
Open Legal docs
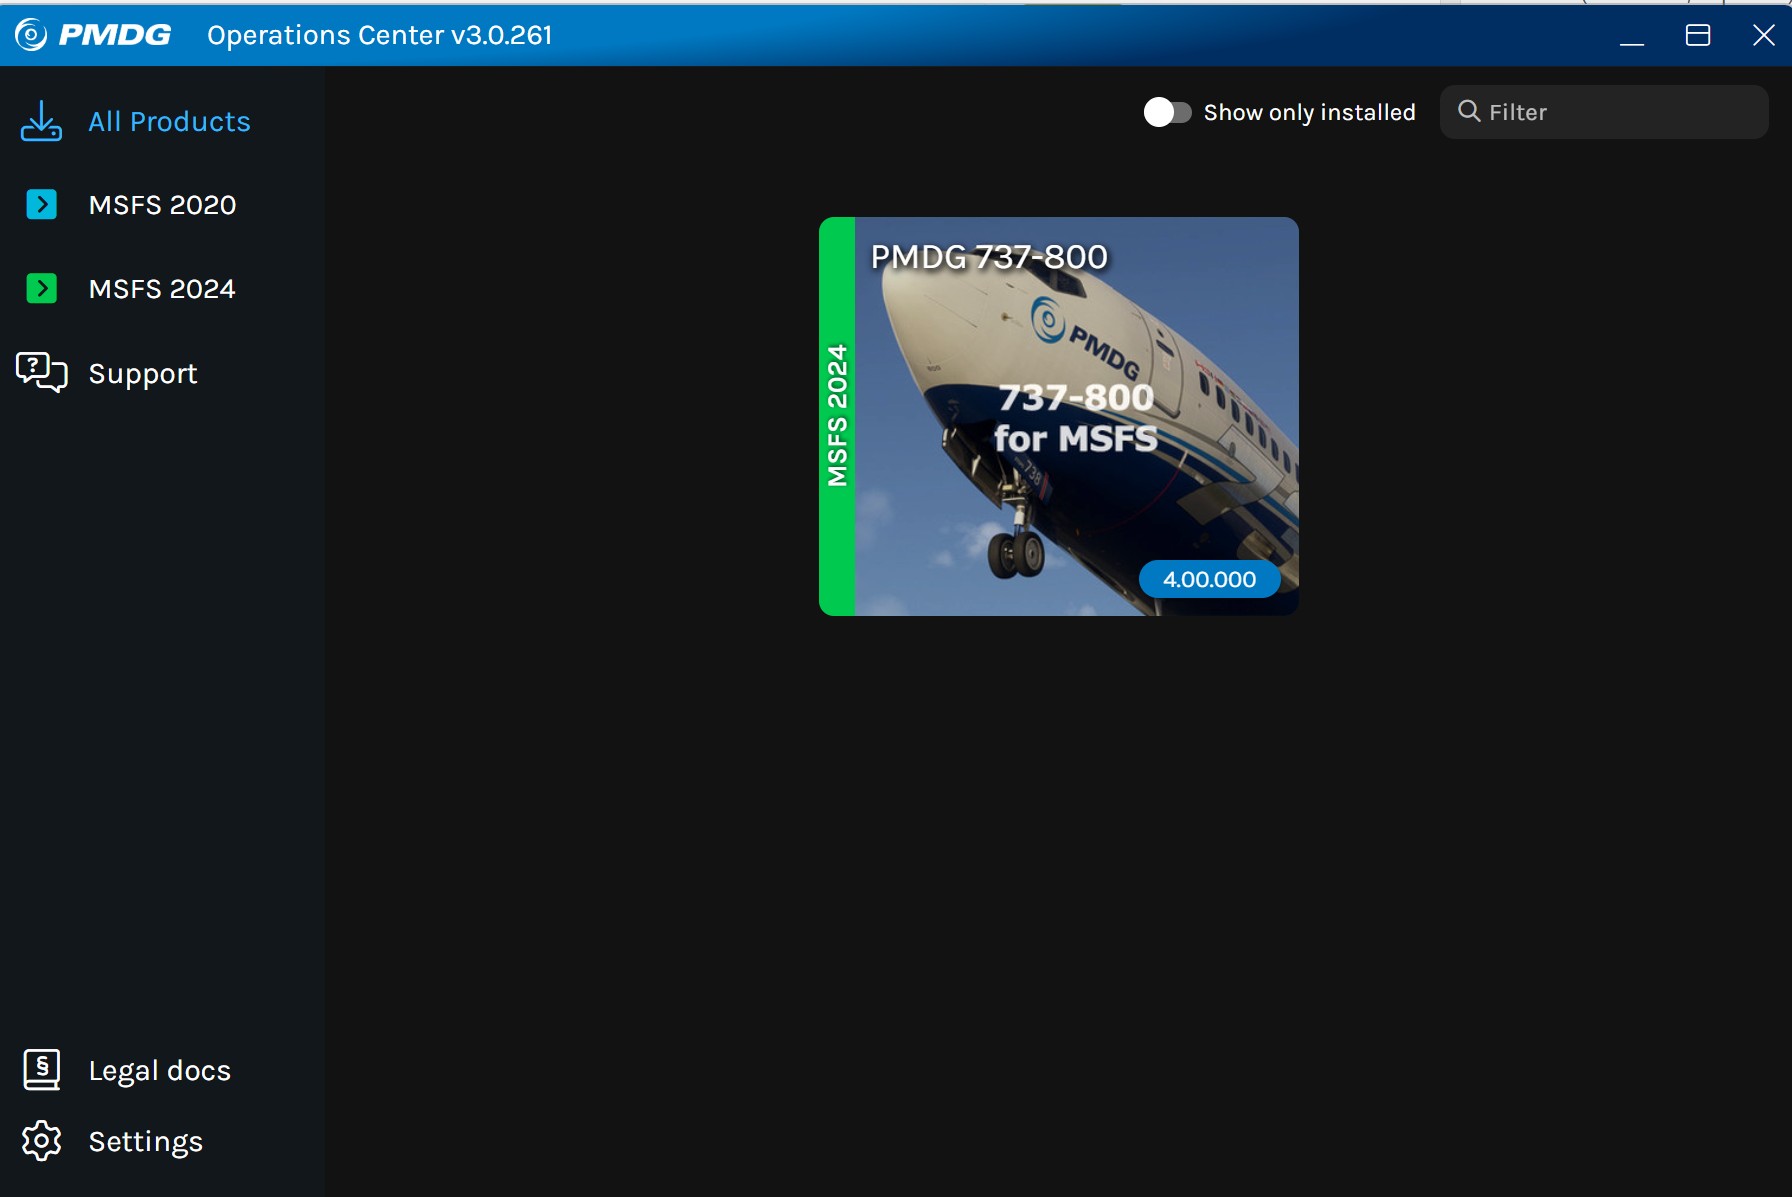tap(160, 1071)
